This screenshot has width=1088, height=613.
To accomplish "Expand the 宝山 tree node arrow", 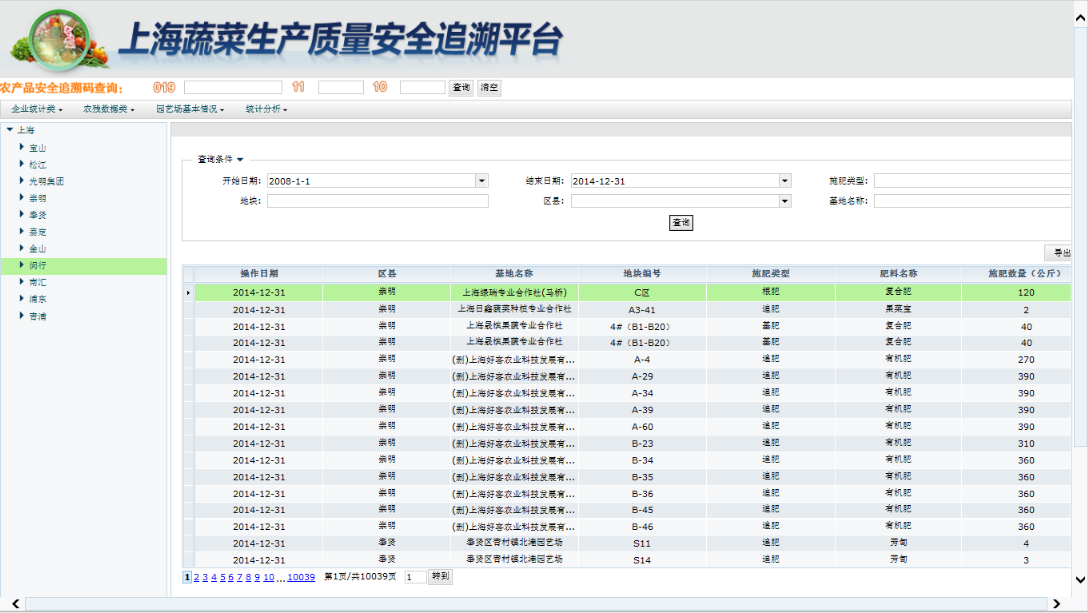I will [x=21, y=147].
